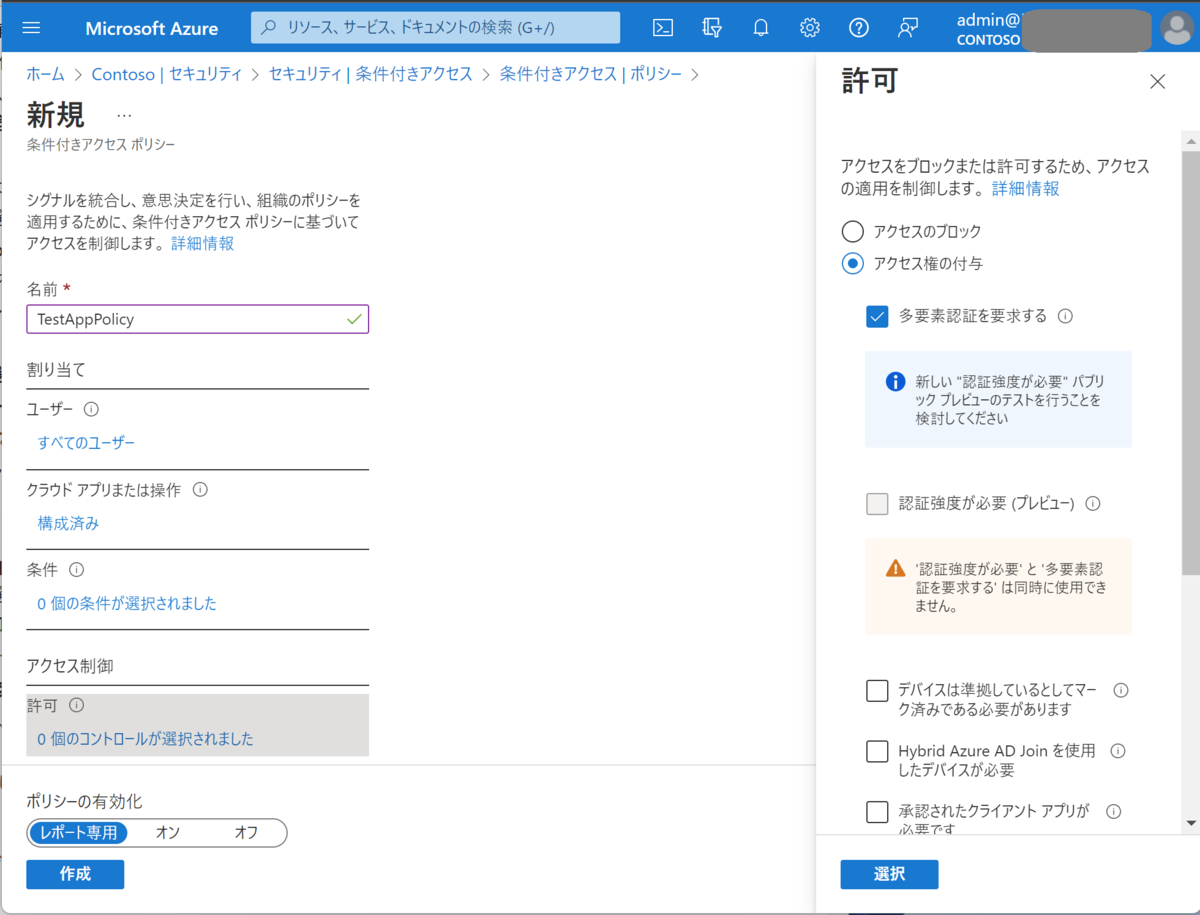This screenshot has width=1200, height=915.
Task: Show info tooltip next to 条件
Action: click(76, 570)
